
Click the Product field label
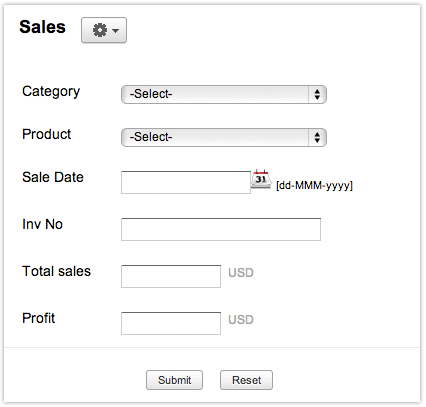[x=47, y=134]
